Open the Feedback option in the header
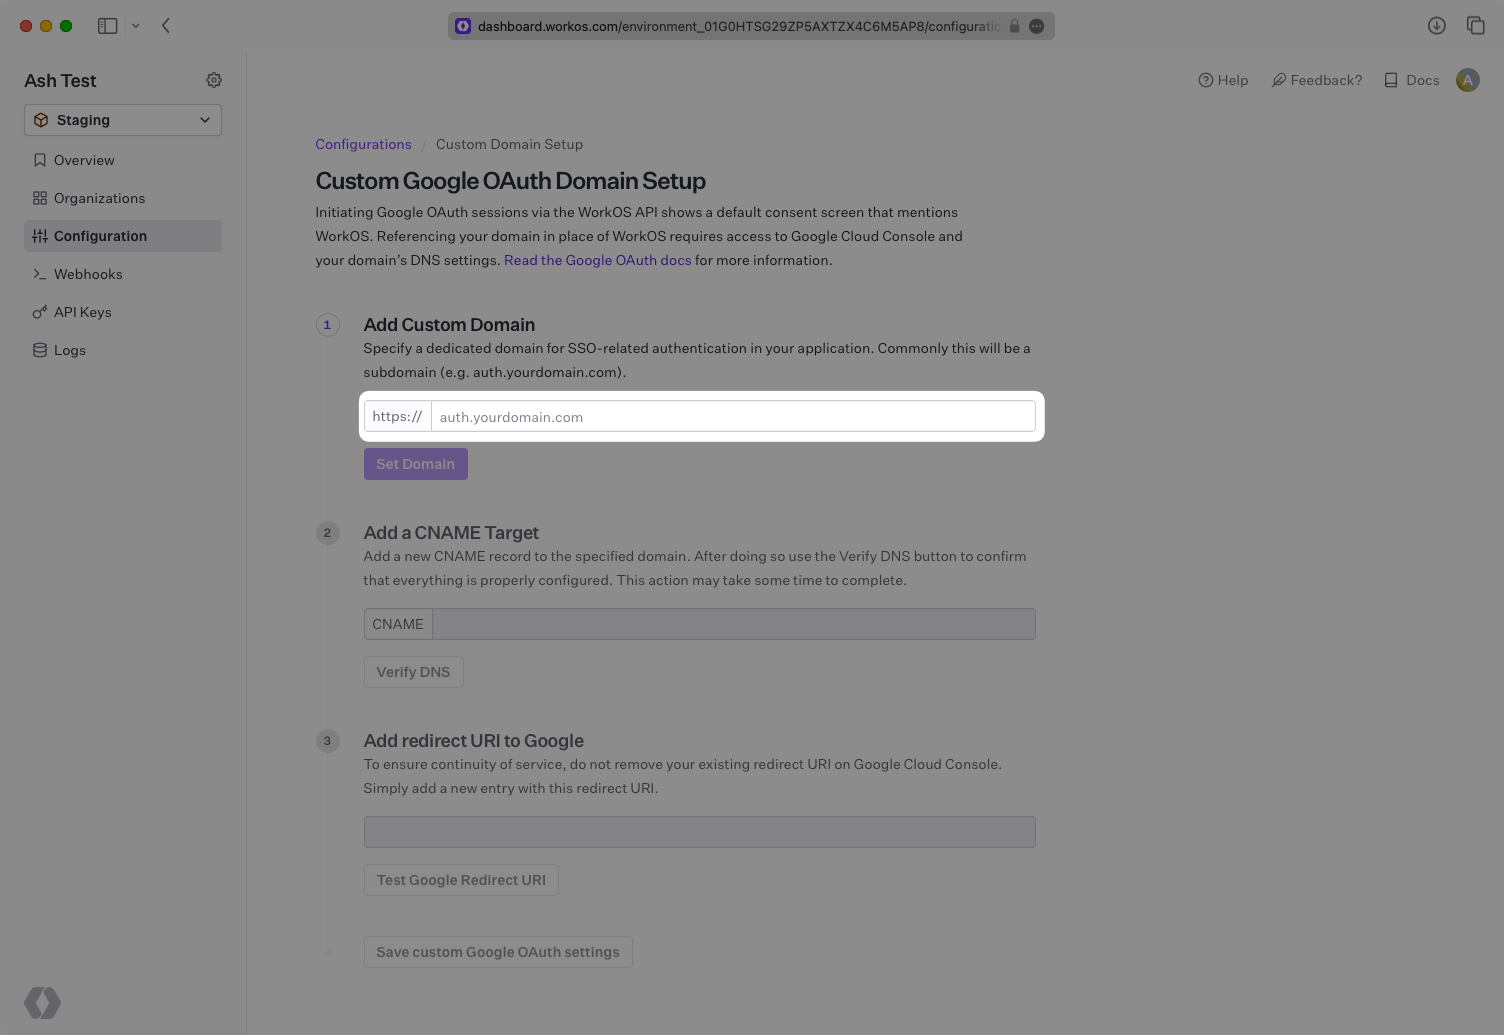 click(1316, 80)
